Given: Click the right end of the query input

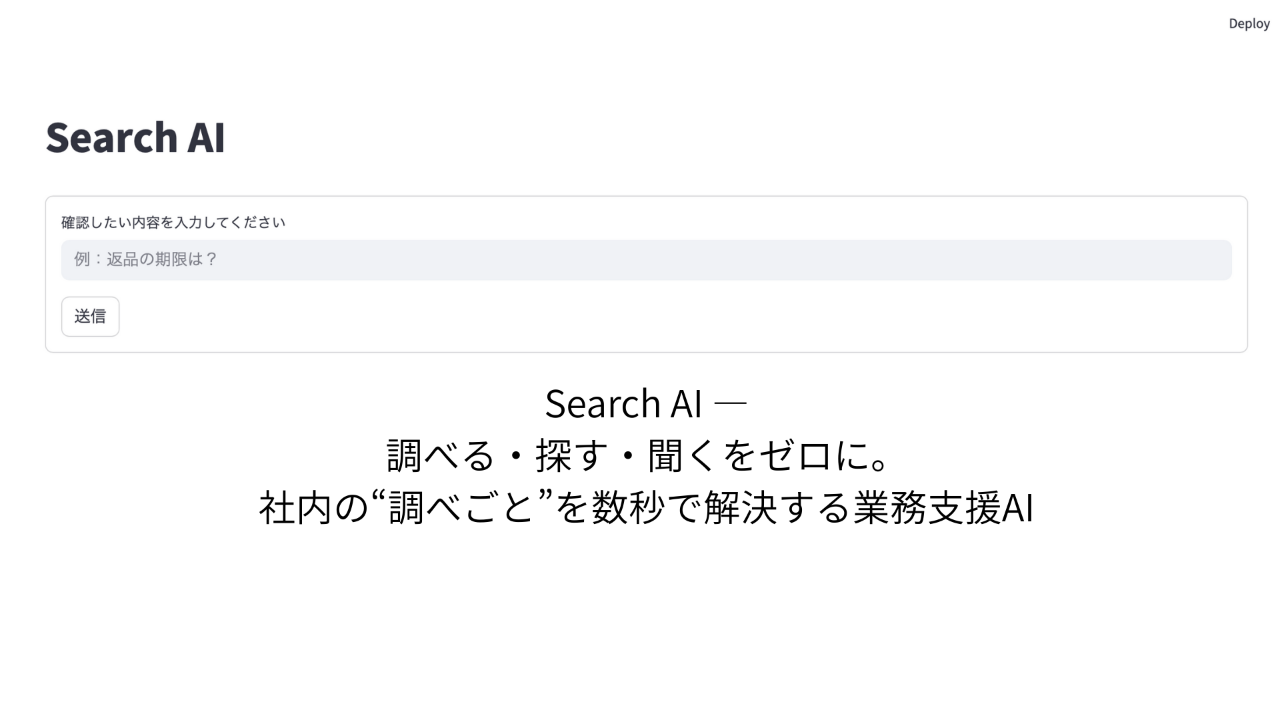Looking at the screenshot, I should (x=1200, y=260).
